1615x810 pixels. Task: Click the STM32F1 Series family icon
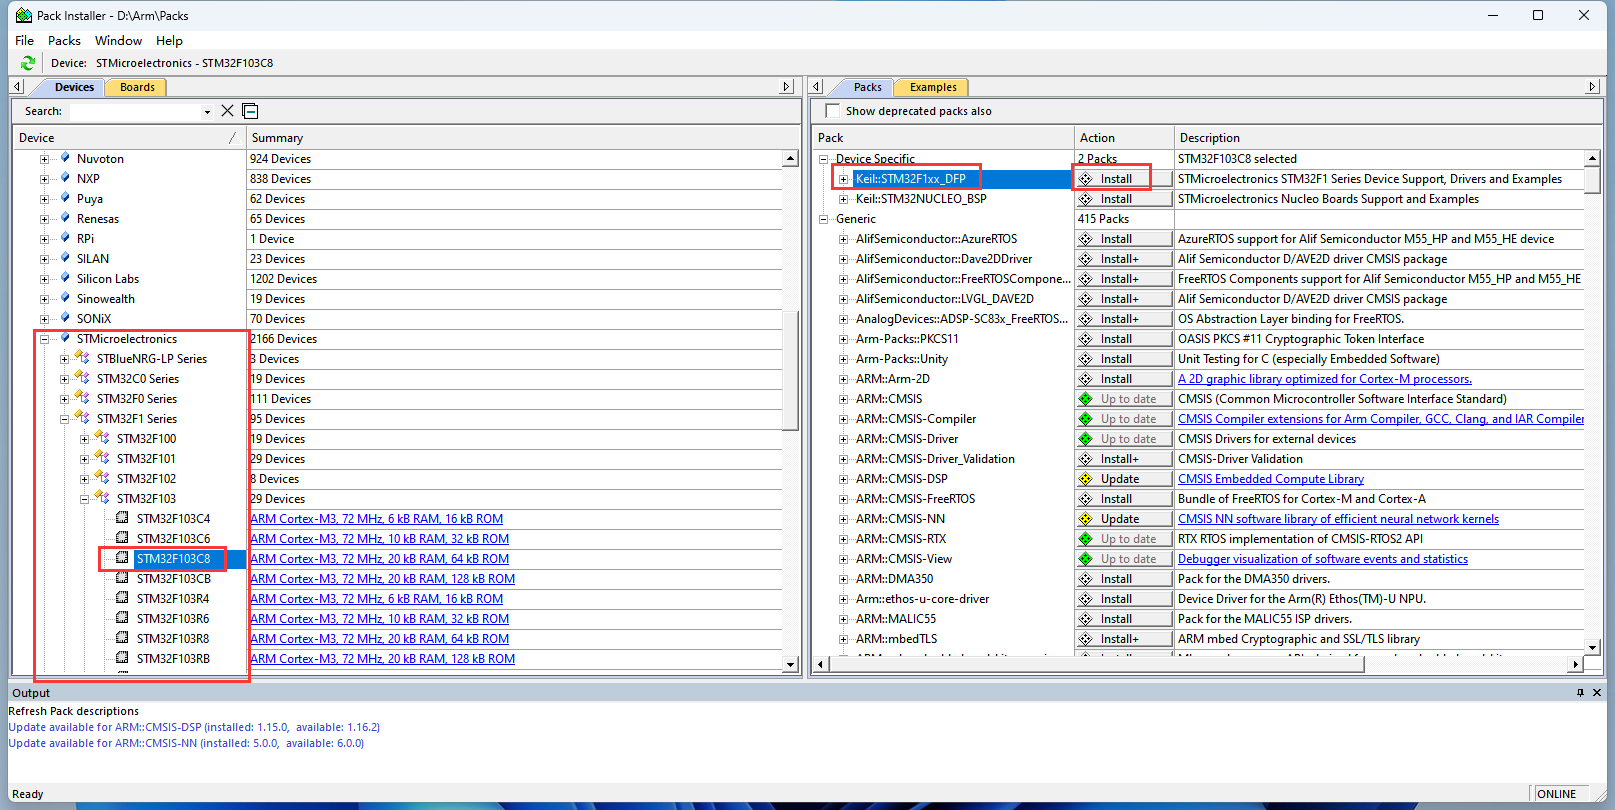click(x=82, y=418)
